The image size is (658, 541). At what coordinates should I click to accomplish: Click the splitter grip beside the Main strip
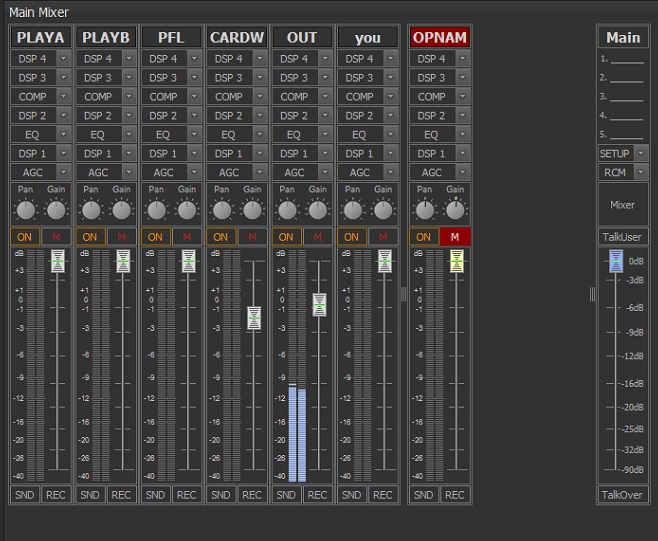tap(592, 294)
